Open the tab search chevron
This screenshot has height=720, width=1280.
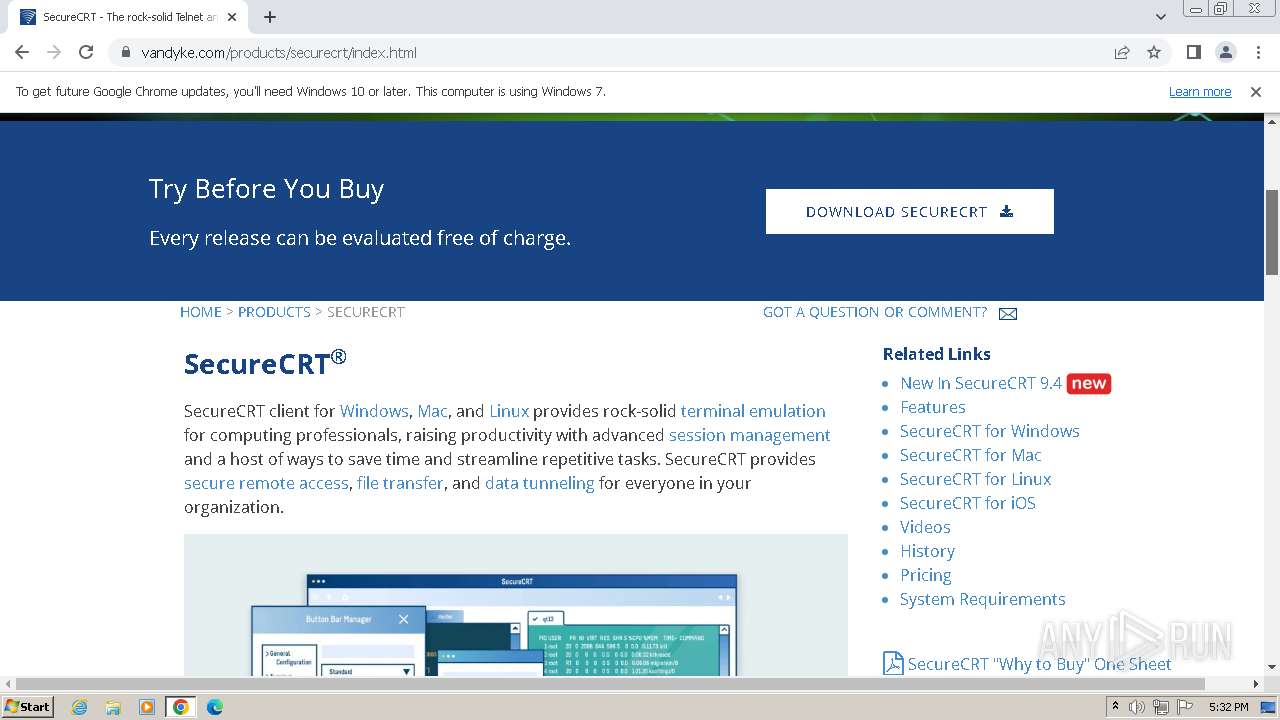[1161, 17]
